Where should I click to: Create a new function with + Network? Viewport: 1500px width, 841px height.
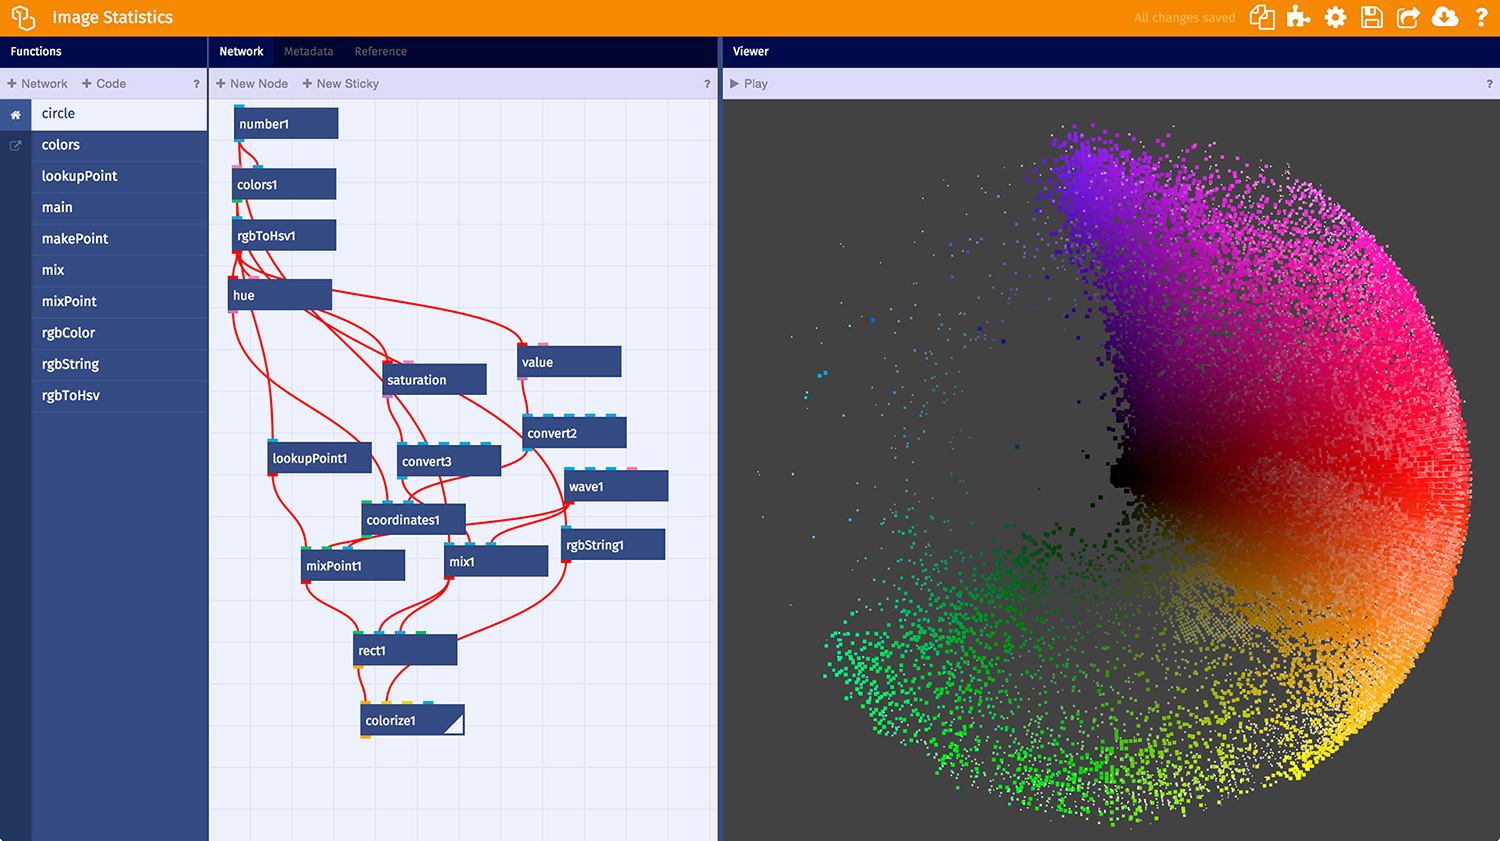[x=37, y=83]
